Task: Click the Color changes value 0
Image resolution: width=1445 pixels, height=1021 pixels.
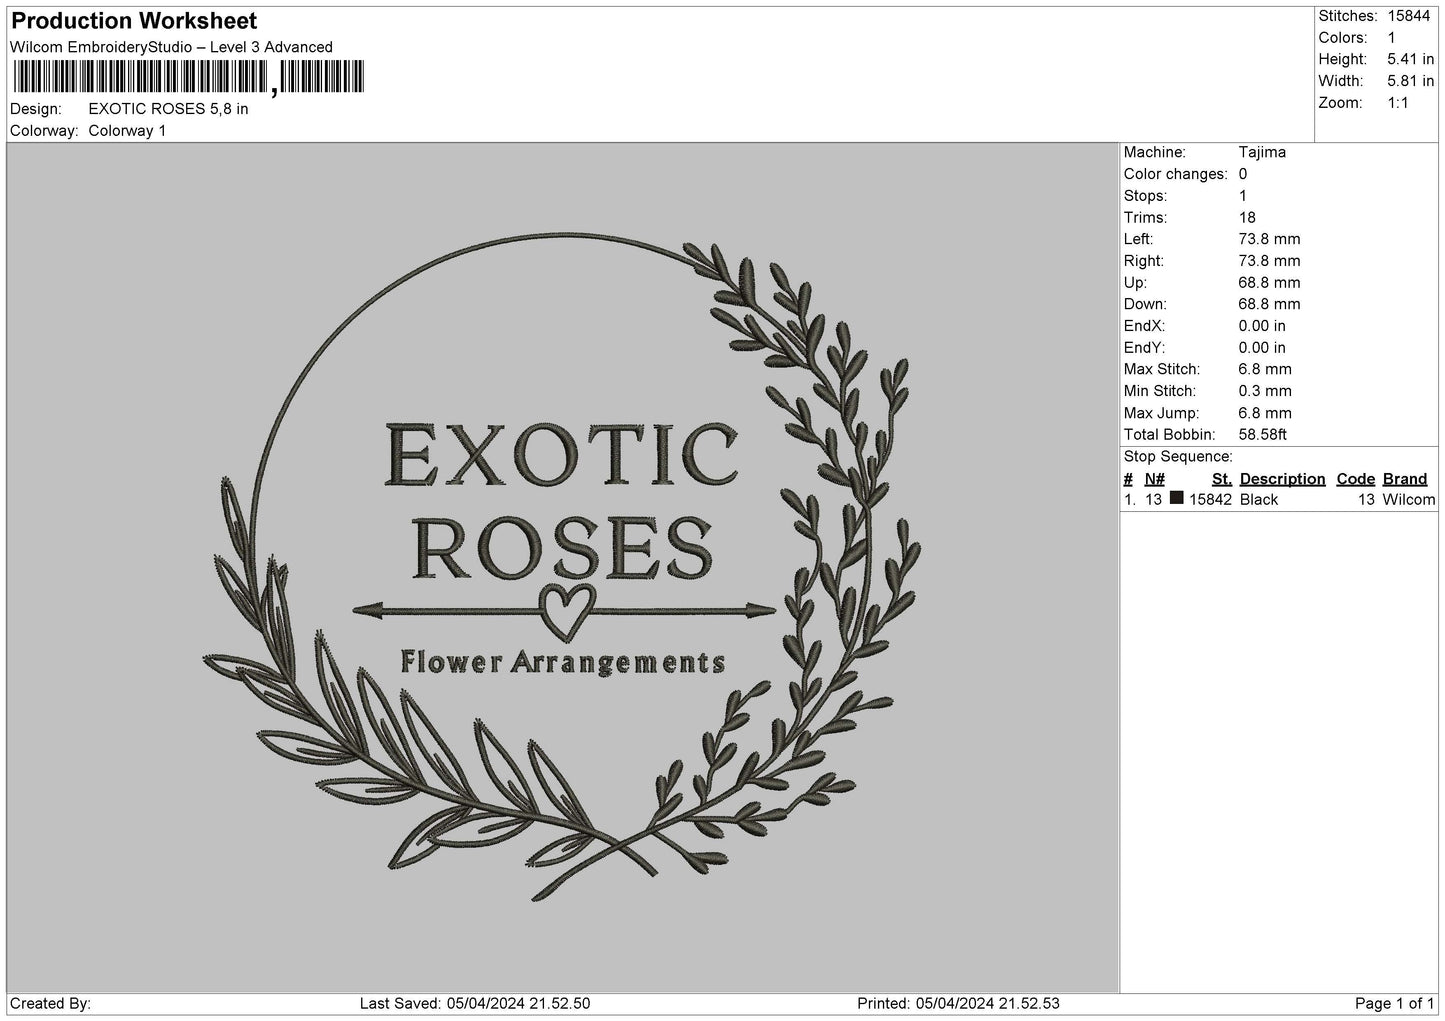Action: (1243, 174)
